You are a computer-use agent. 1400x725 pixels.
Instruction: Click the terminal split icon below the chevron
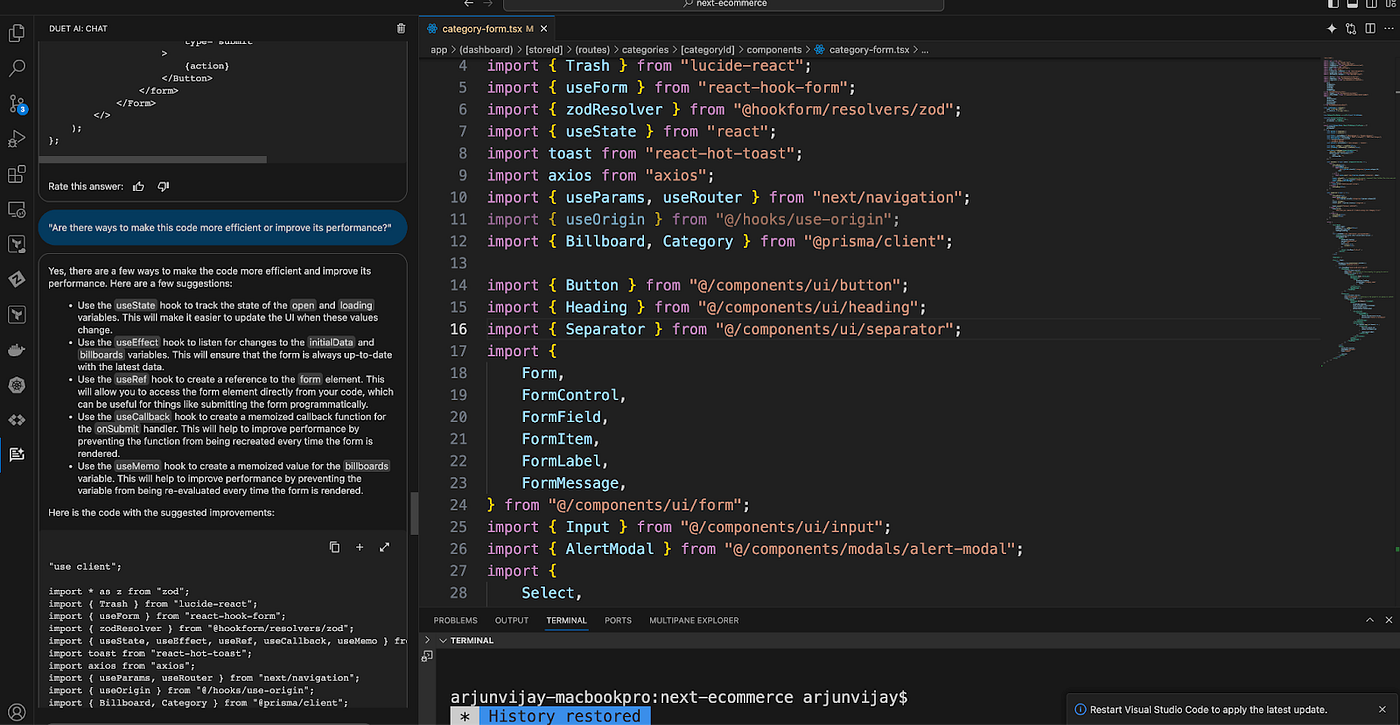427,657
